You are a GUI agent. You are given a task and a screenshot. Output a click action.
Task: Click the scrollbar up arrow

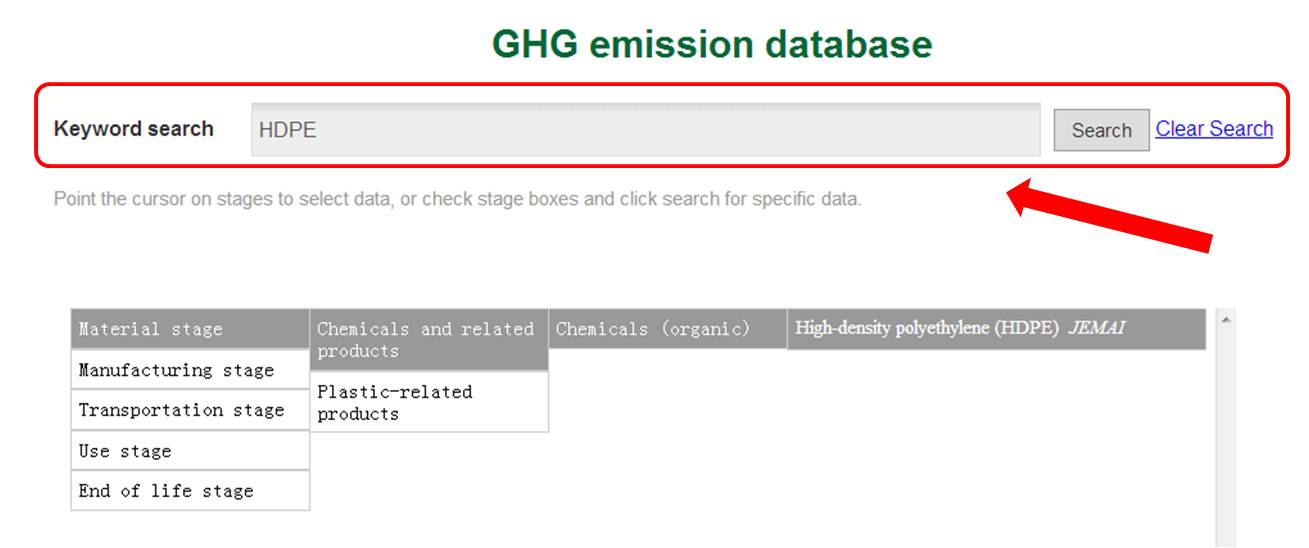pos(1226,318)
